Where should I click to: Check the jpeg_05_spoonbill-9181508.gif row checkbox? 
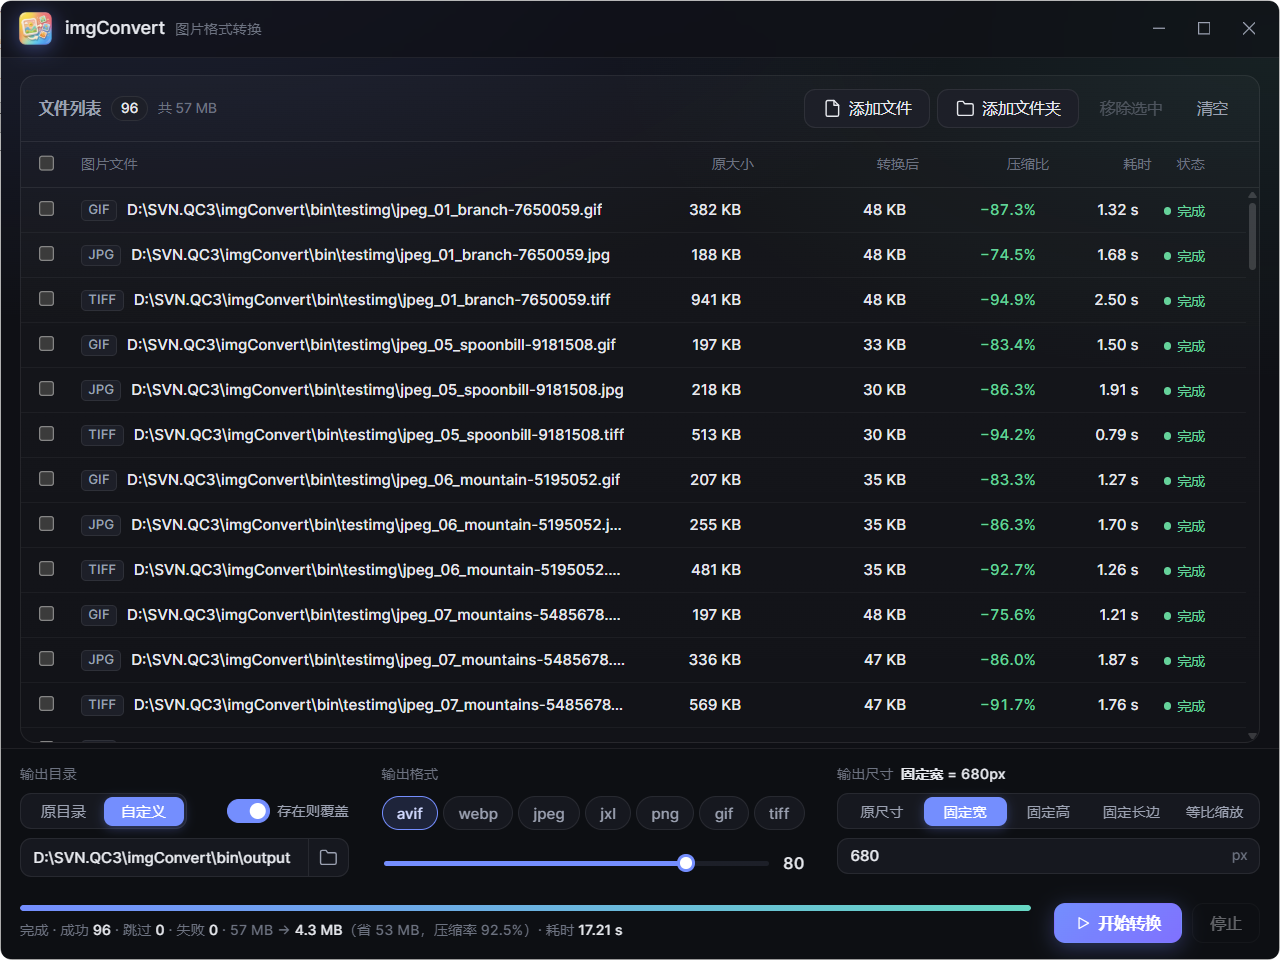(x=46, y=343)
